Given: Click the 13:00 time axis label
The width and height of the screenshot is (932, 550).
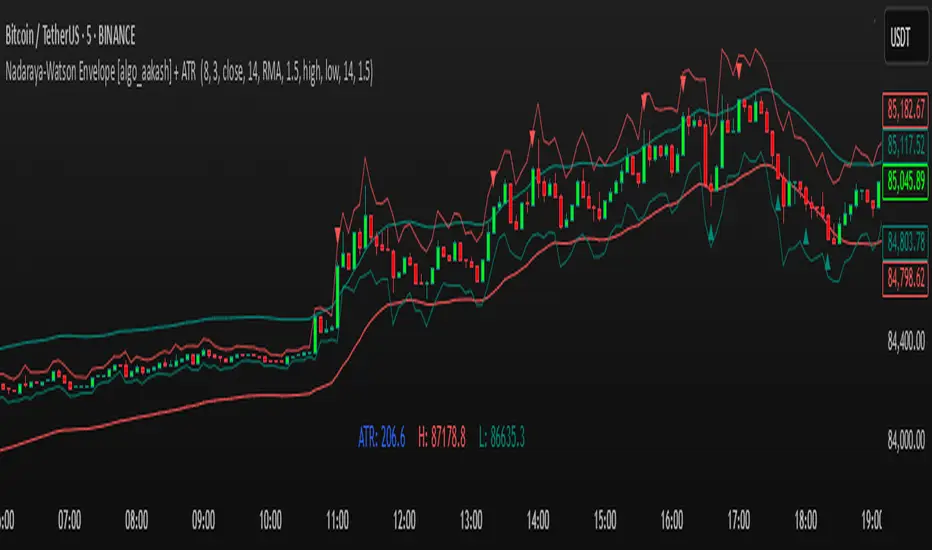Looking at the screenshot, I should click(471, 520).
